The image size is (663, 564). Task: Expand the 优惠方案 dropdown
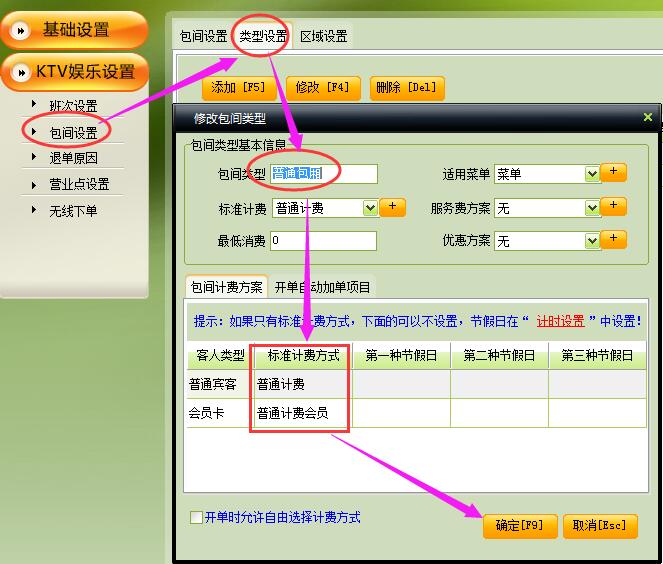[x=591, y=241]
